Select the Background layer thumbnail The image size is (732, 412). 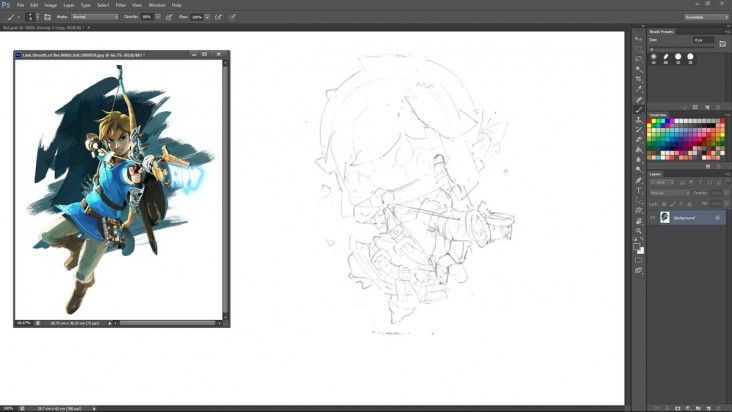[664, 217]
